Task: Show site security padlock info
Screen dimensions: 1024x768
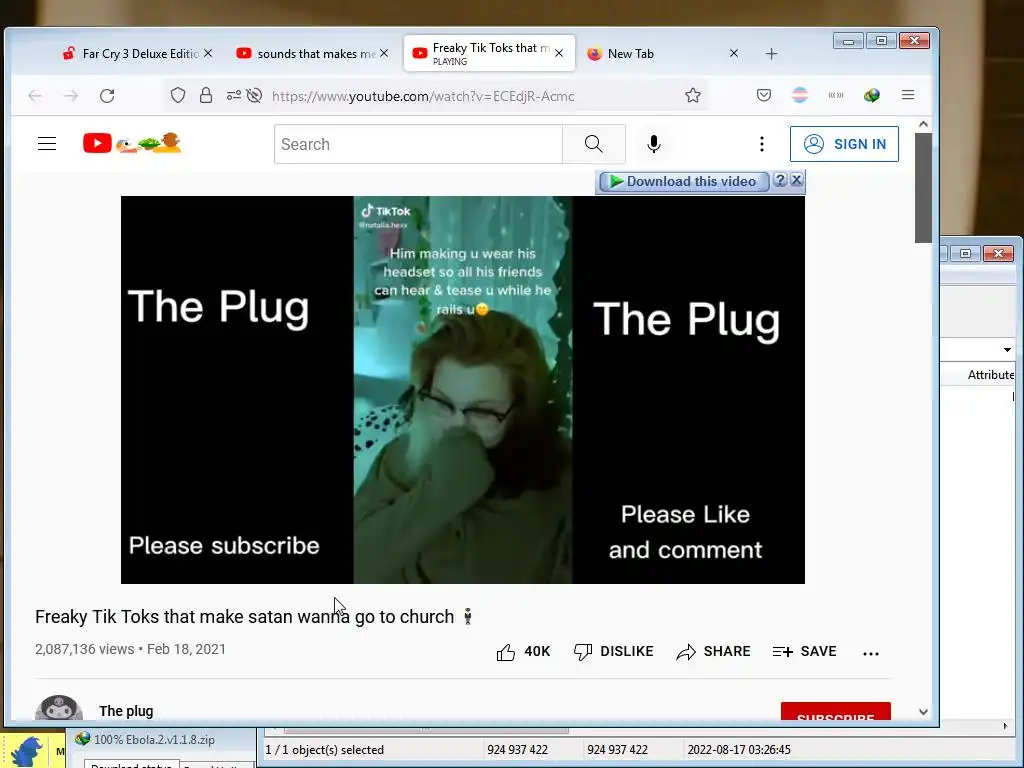Action: [x=206, y=96]
